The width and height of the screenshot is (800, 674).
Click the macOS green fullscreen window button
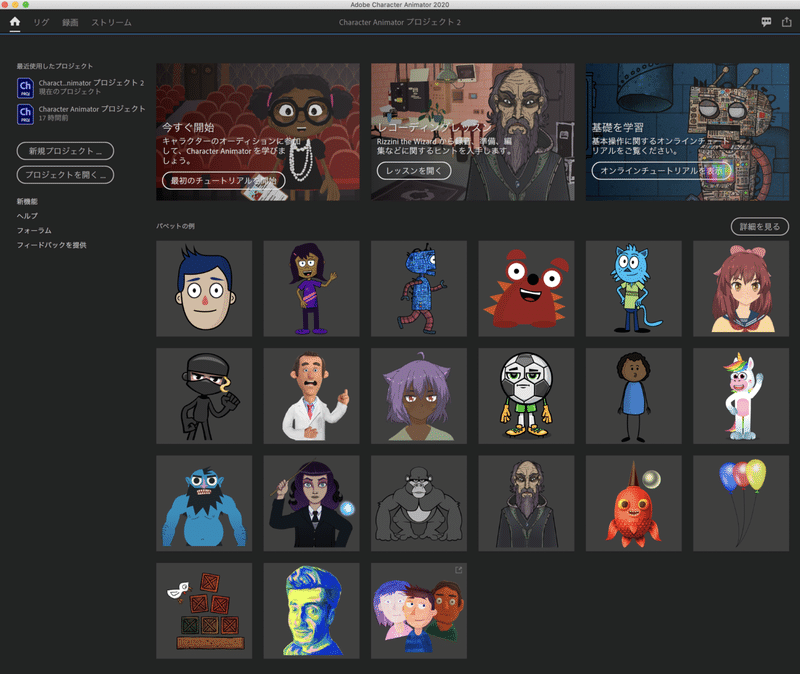(x=26, y=5)
